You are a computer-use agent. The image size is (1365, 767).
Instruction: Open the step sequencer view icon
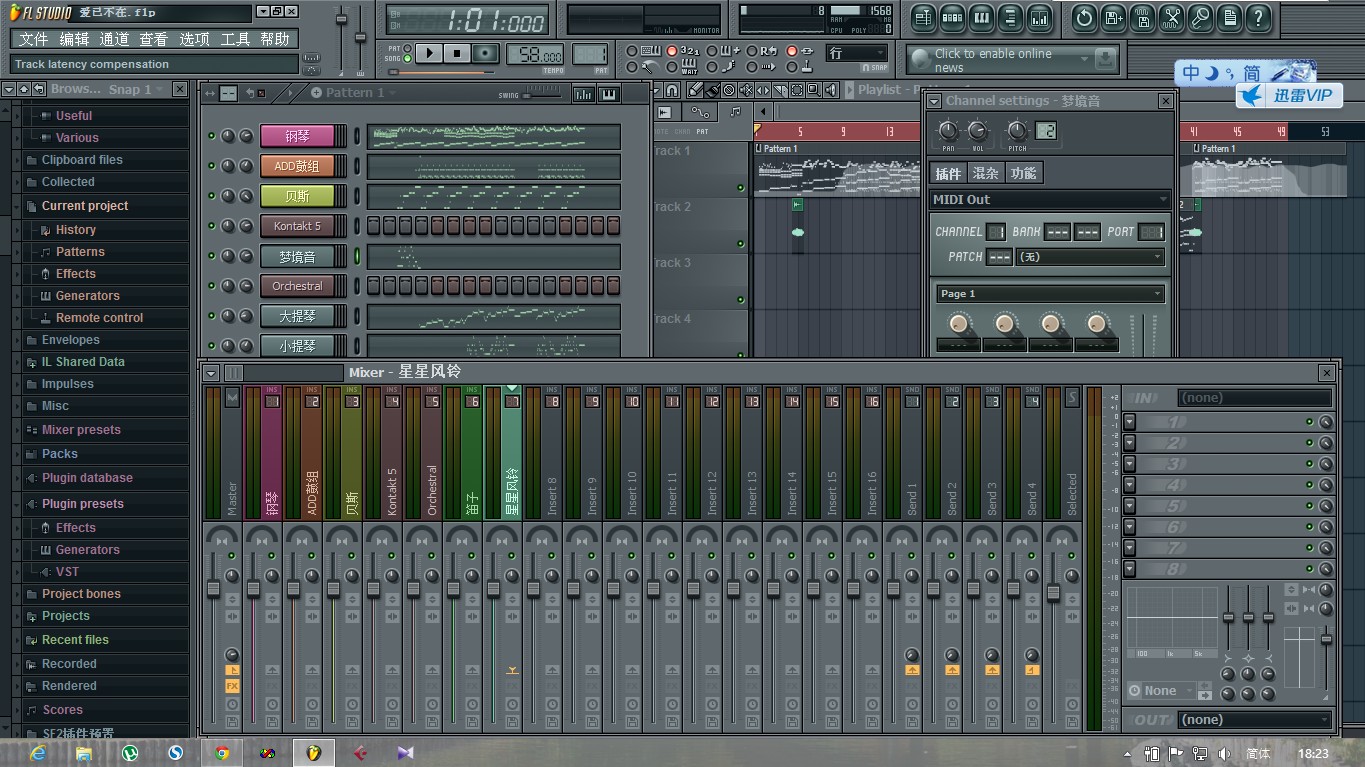(952, 17)
